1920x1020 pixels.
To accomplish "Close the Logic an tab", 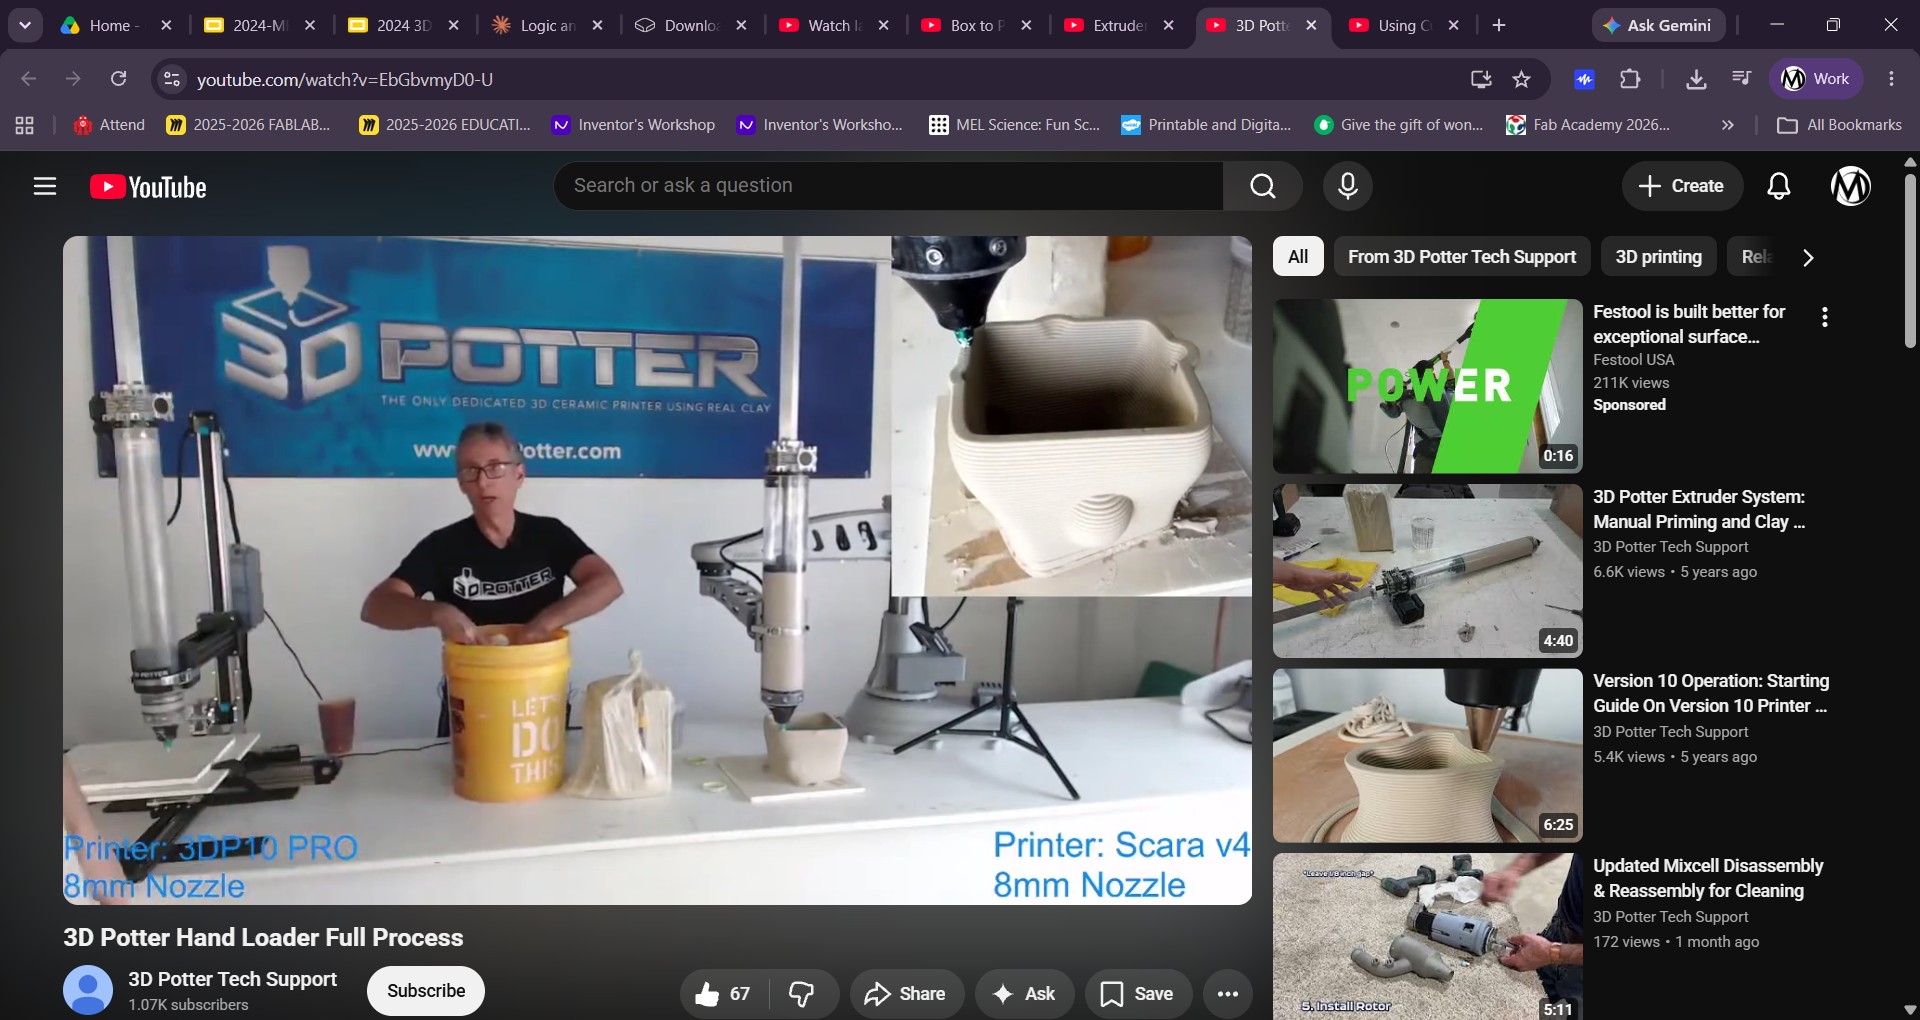I will click(597, 26).
